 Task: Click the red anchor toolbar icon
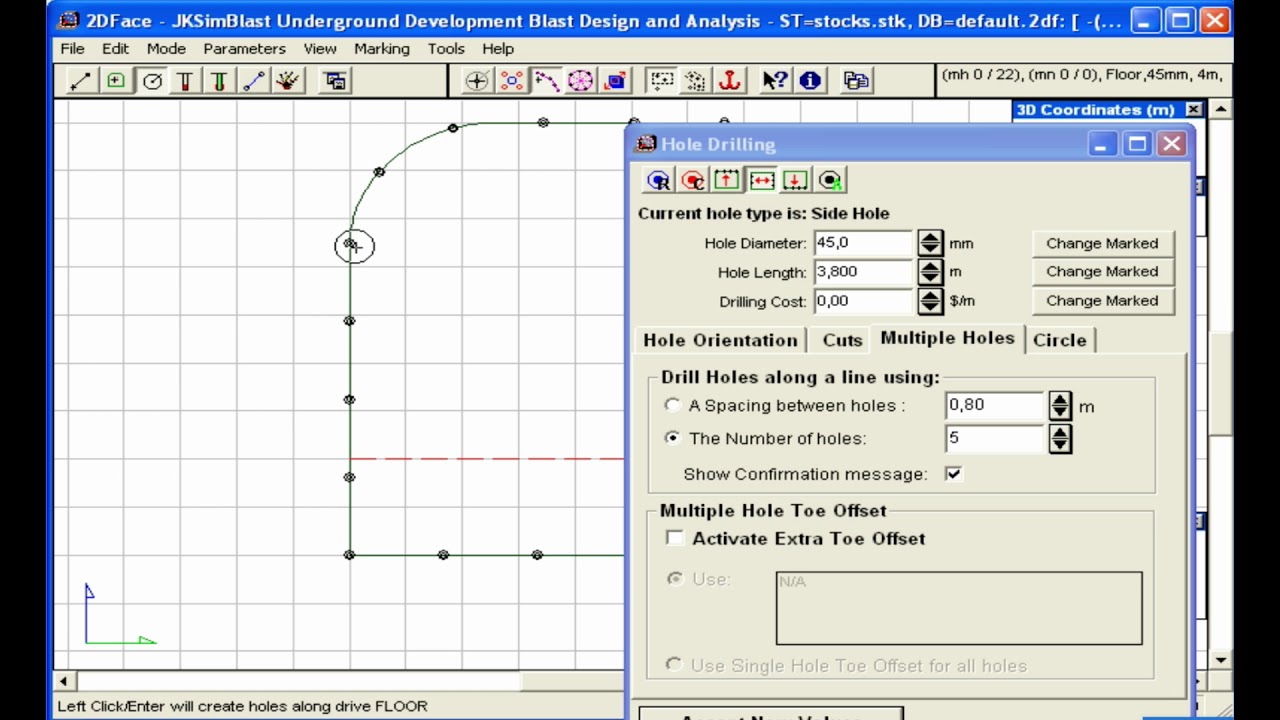click(x=731, y=81)
